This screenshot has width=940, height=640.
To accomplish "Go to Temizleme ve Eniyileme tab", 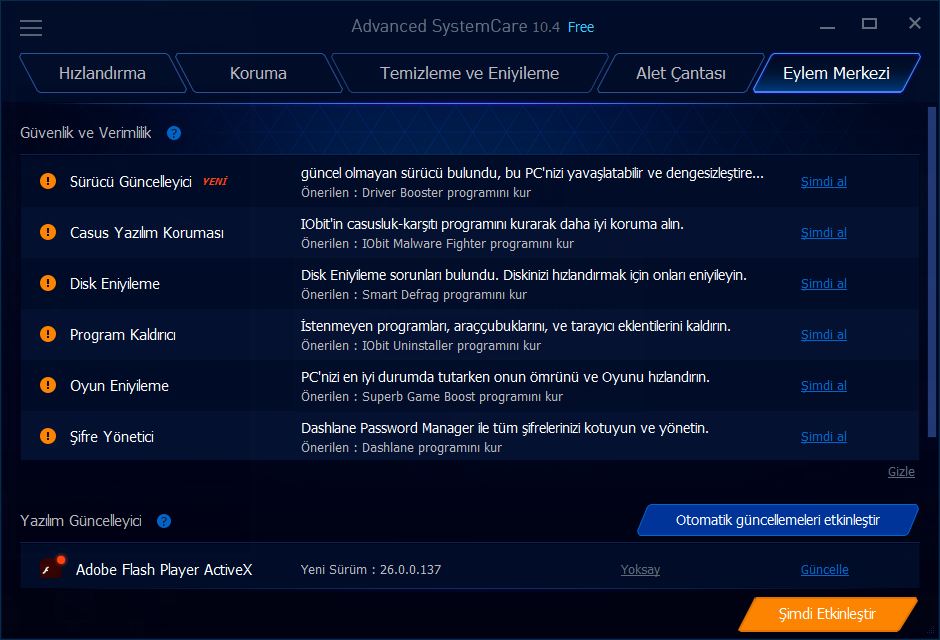I will coord(469,73).
